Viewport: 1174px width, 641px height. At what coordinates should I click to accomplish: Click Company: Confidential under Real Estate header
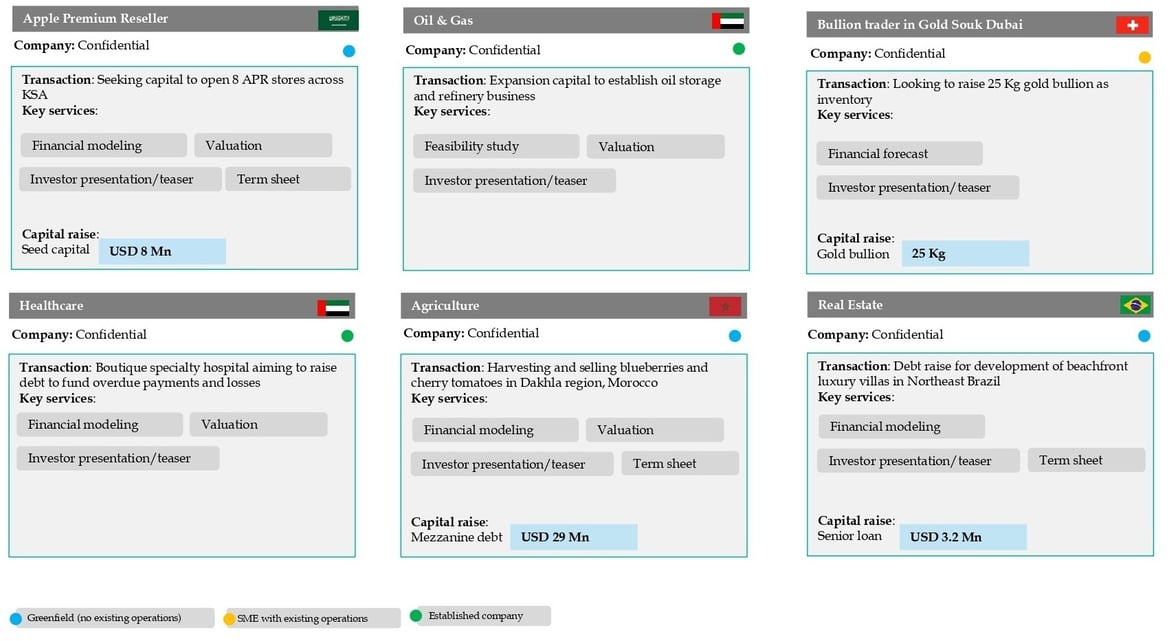[875, 334]
